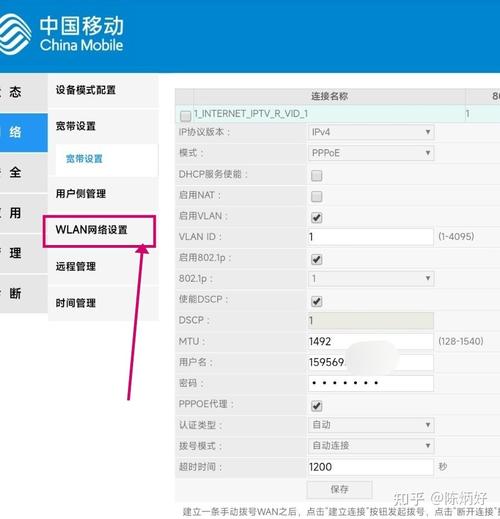Toggle the 启用NAT checkbox
Screen dimensions: 500x519
(x=316, y=197)
